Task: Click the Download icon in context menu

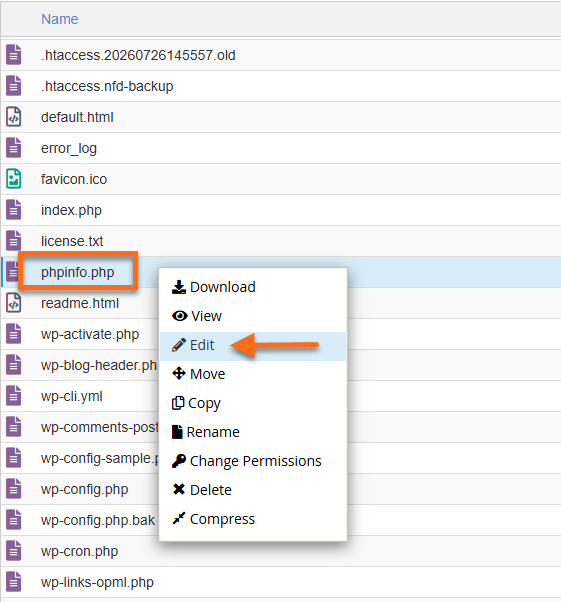Action: coord(179,287)
